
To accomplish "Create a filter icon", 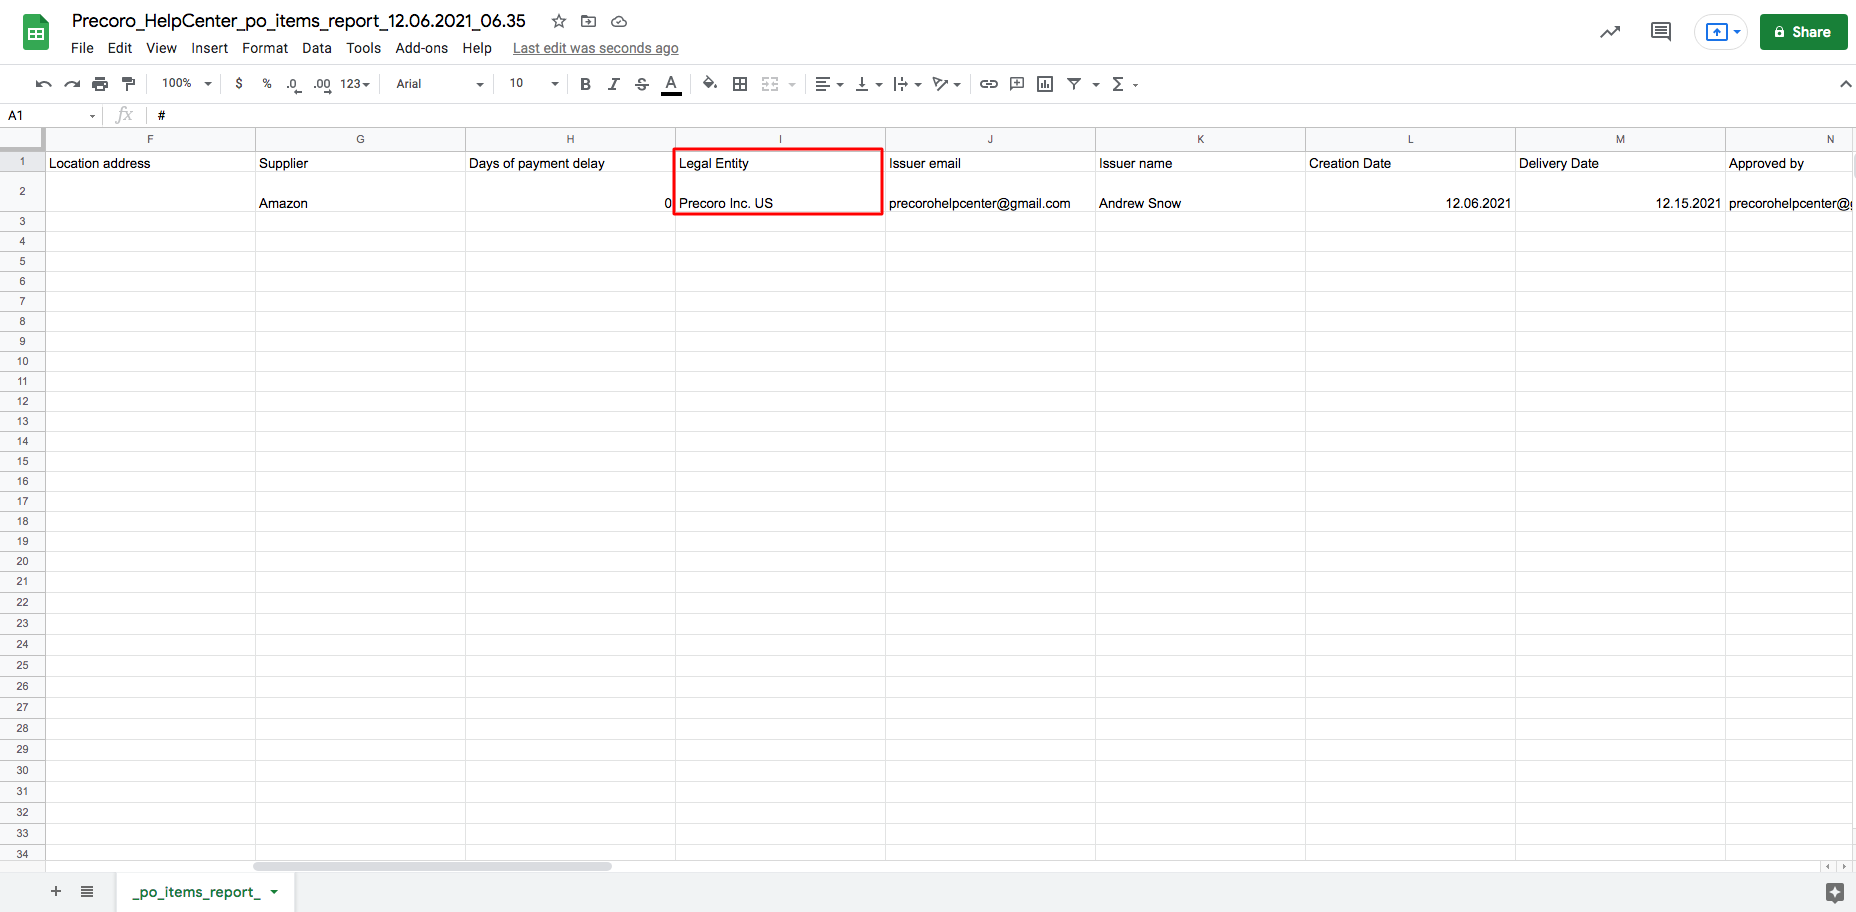I will coord(1074,84).
